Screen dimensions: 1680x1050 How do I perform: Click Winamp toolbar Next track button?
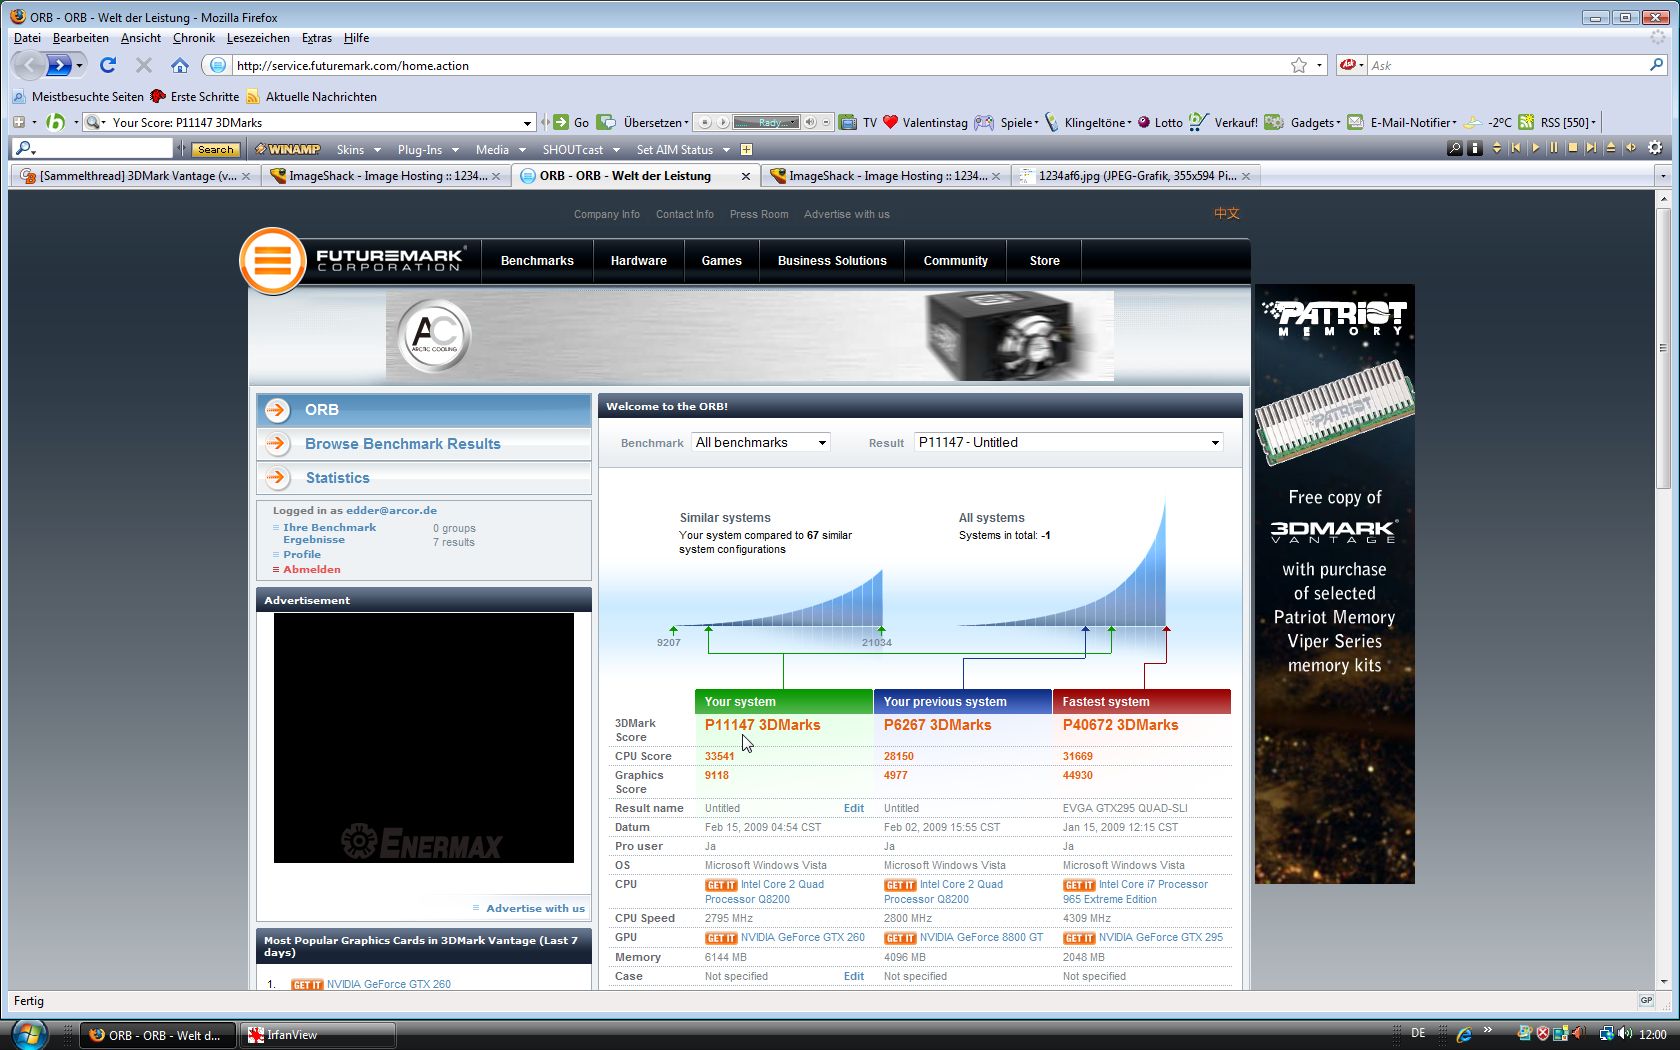1592,148
